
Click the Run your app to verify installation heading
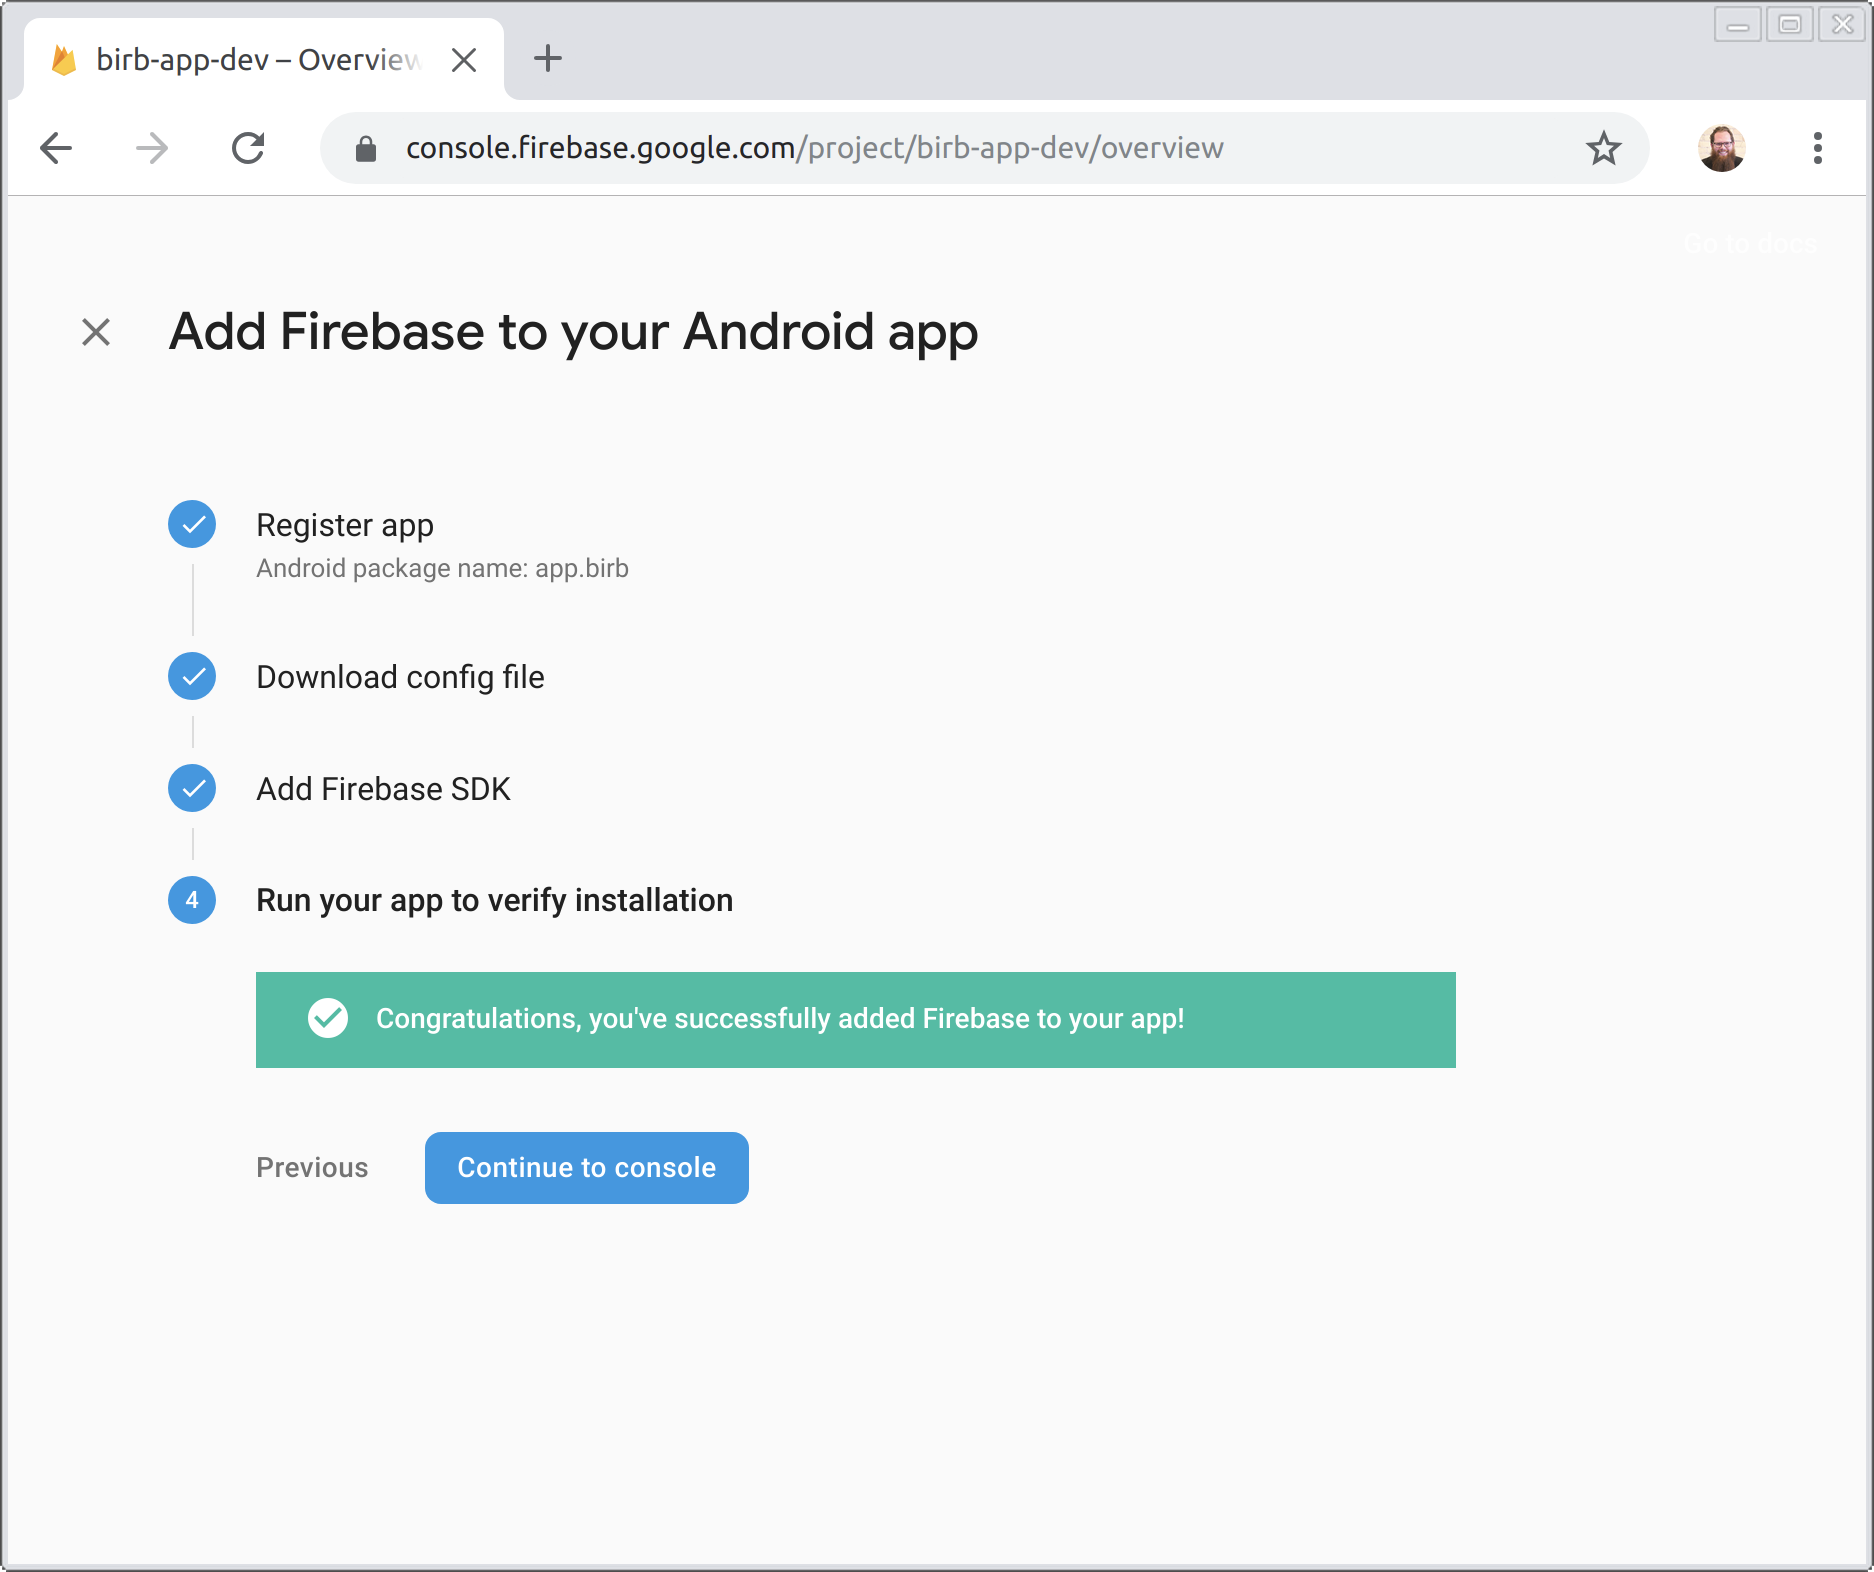[x=494, y=900]
